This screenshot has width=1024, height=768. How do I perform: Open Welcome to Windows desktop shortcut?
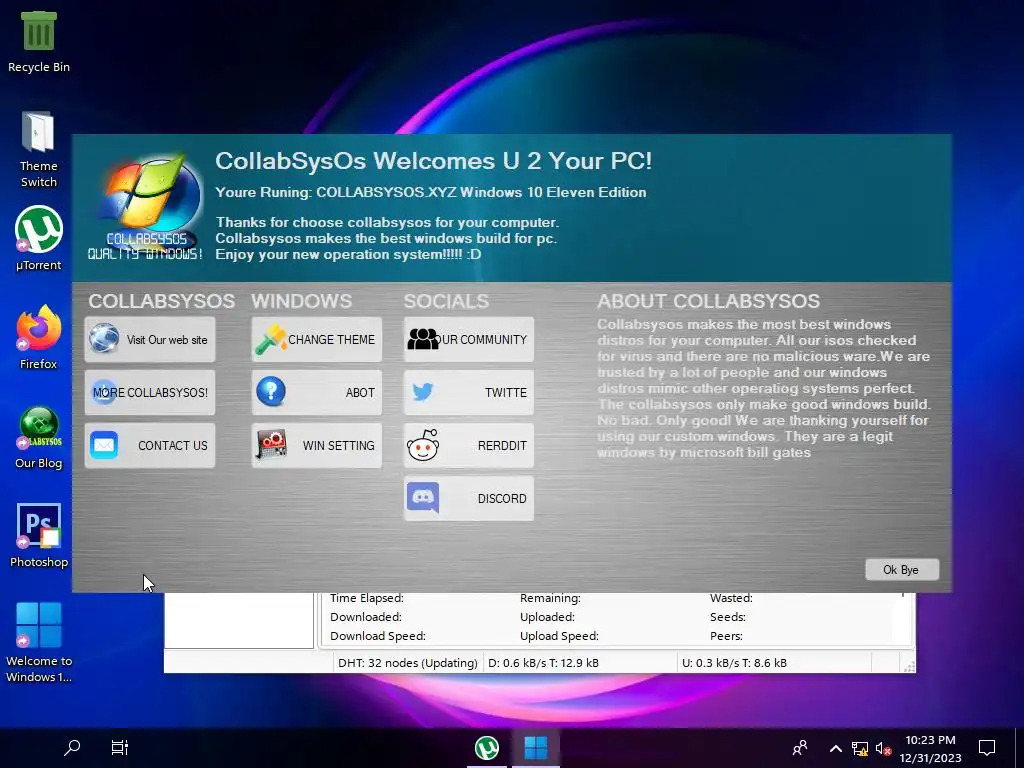coord(39,643)
